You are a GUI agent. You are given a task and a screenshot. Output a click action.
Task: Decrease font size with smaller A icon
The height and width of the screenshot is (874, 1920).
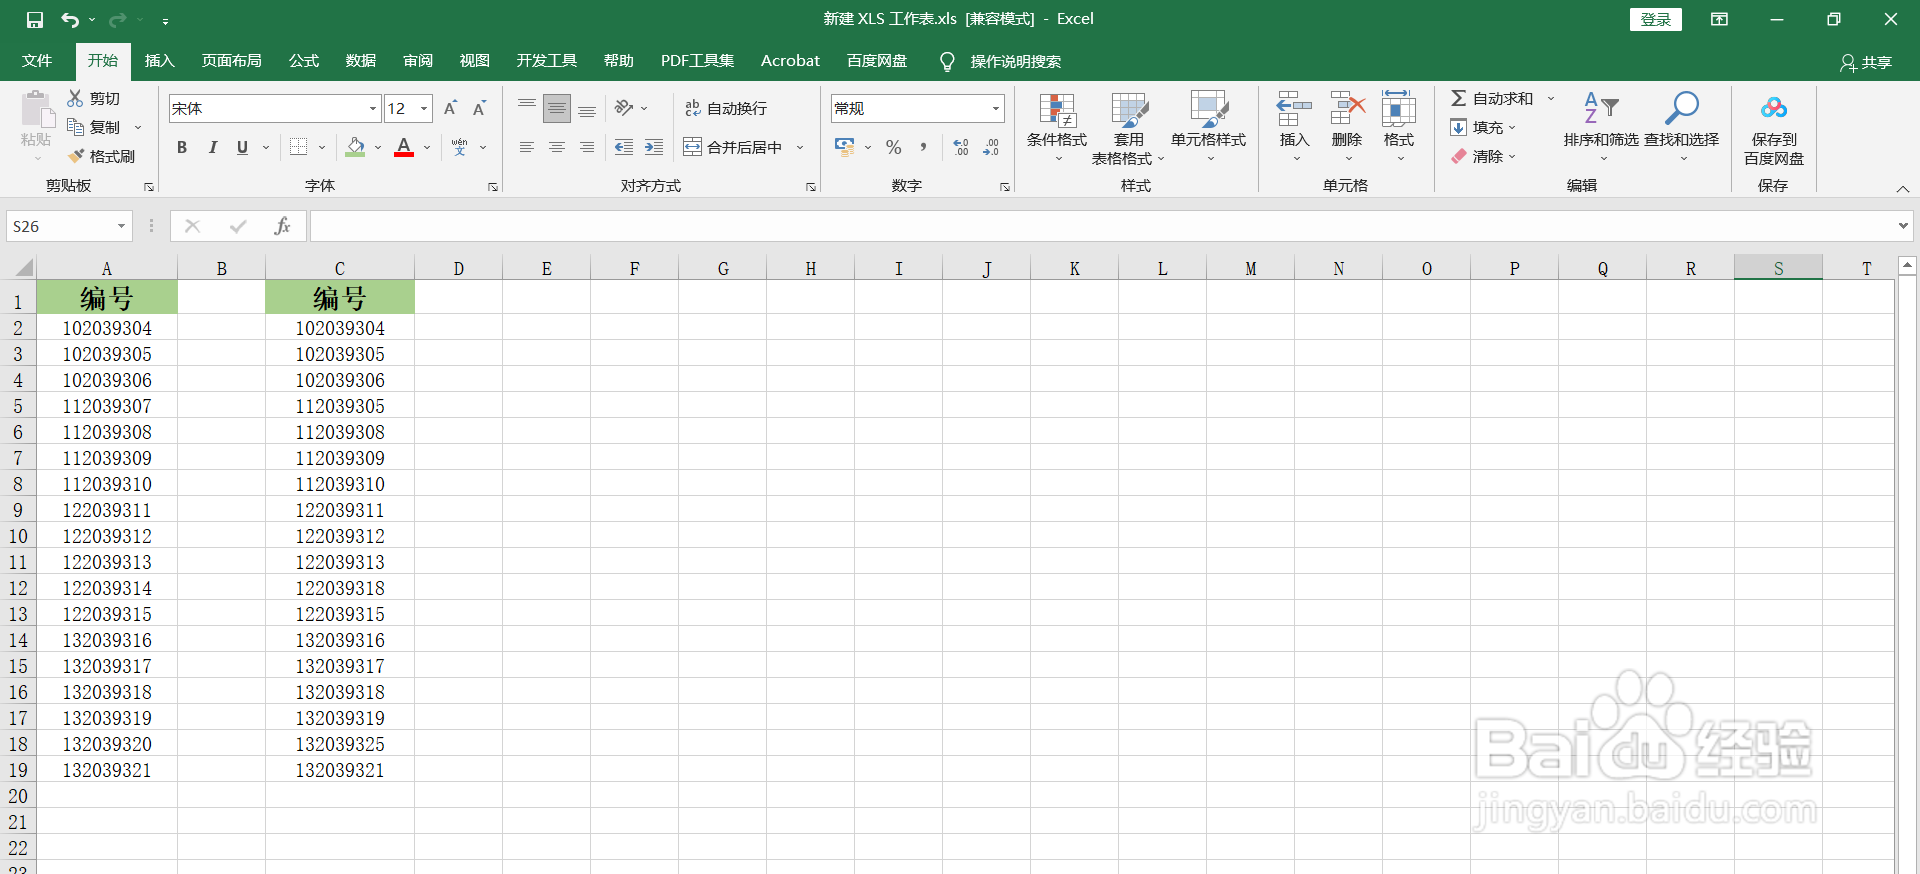480,108
